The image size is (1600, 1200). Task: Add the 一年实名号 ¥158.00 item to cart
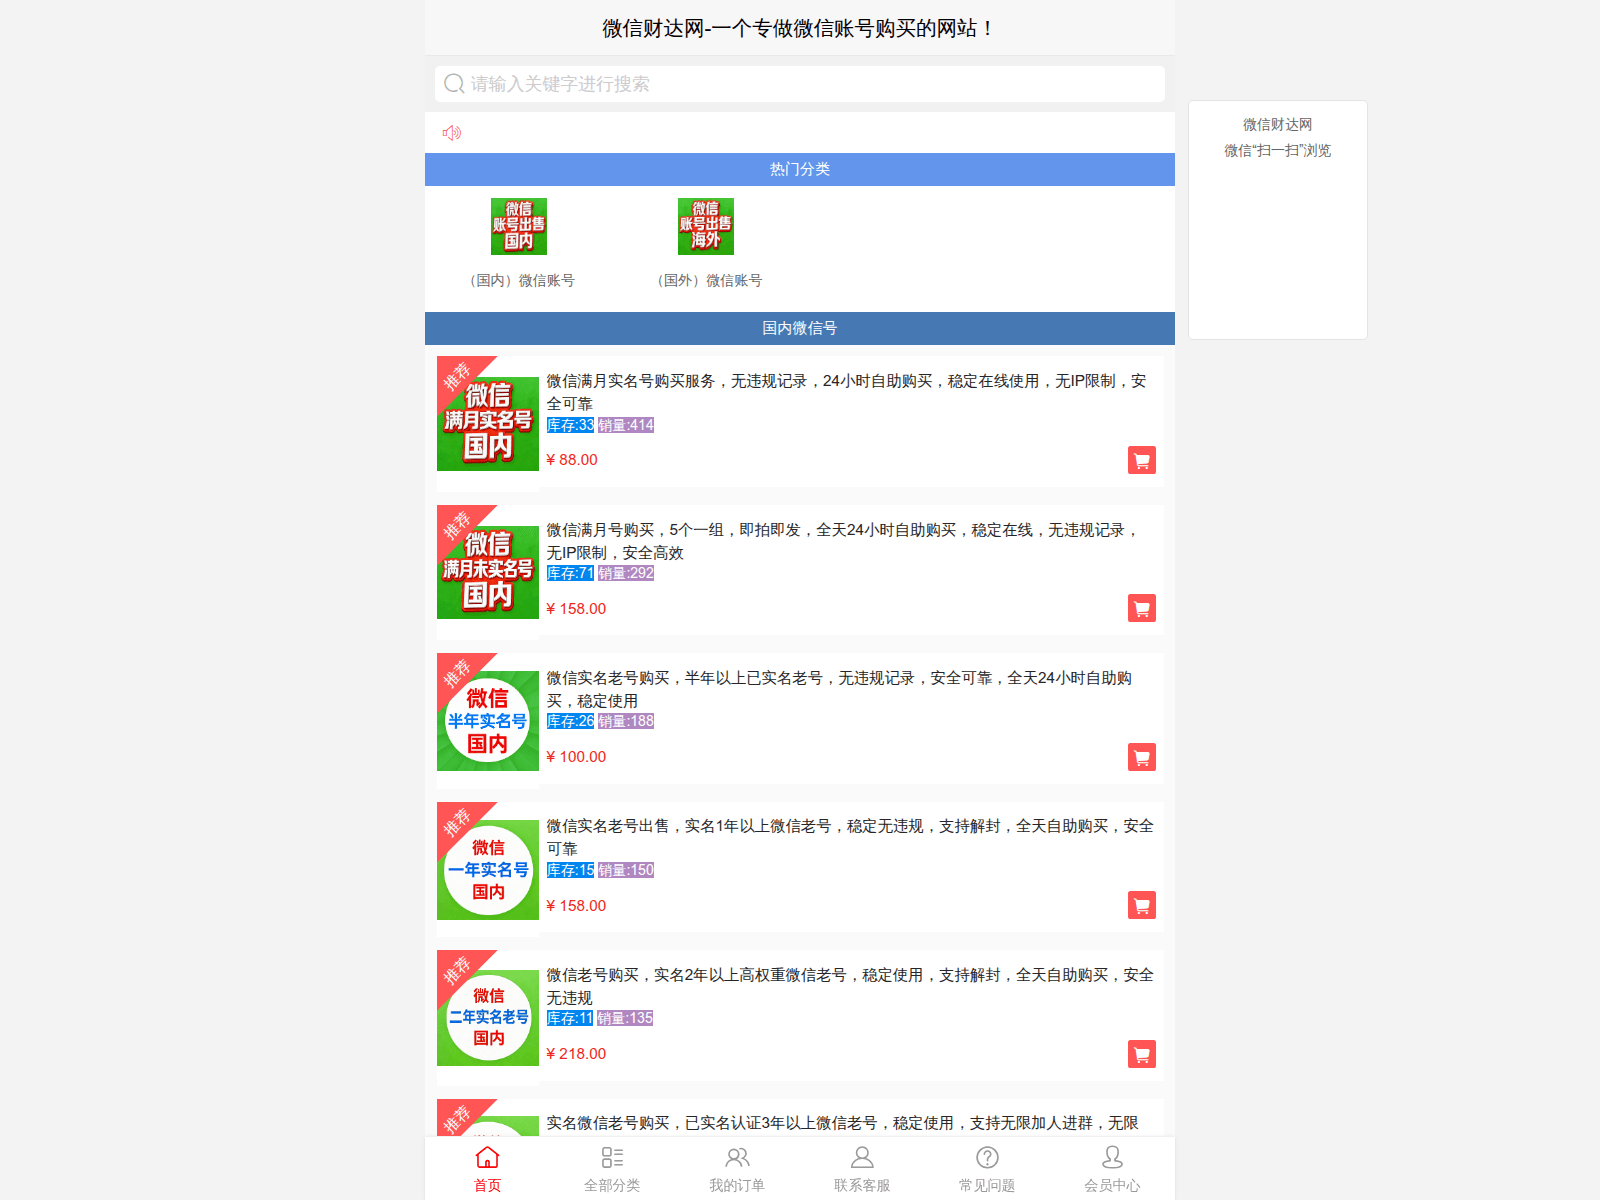[1142, 905]
